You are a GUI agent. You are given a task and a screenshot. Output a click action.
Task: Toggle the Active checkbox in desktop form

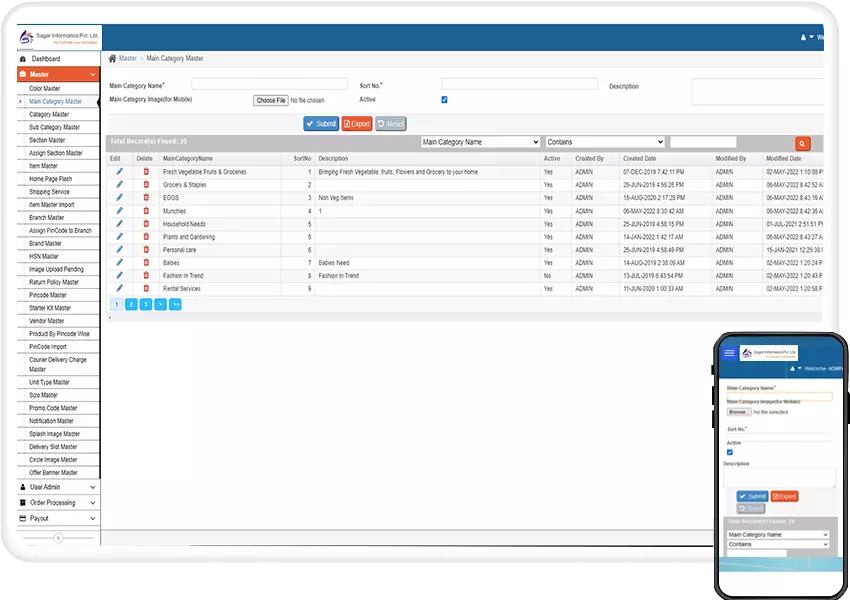pos(445,100)
